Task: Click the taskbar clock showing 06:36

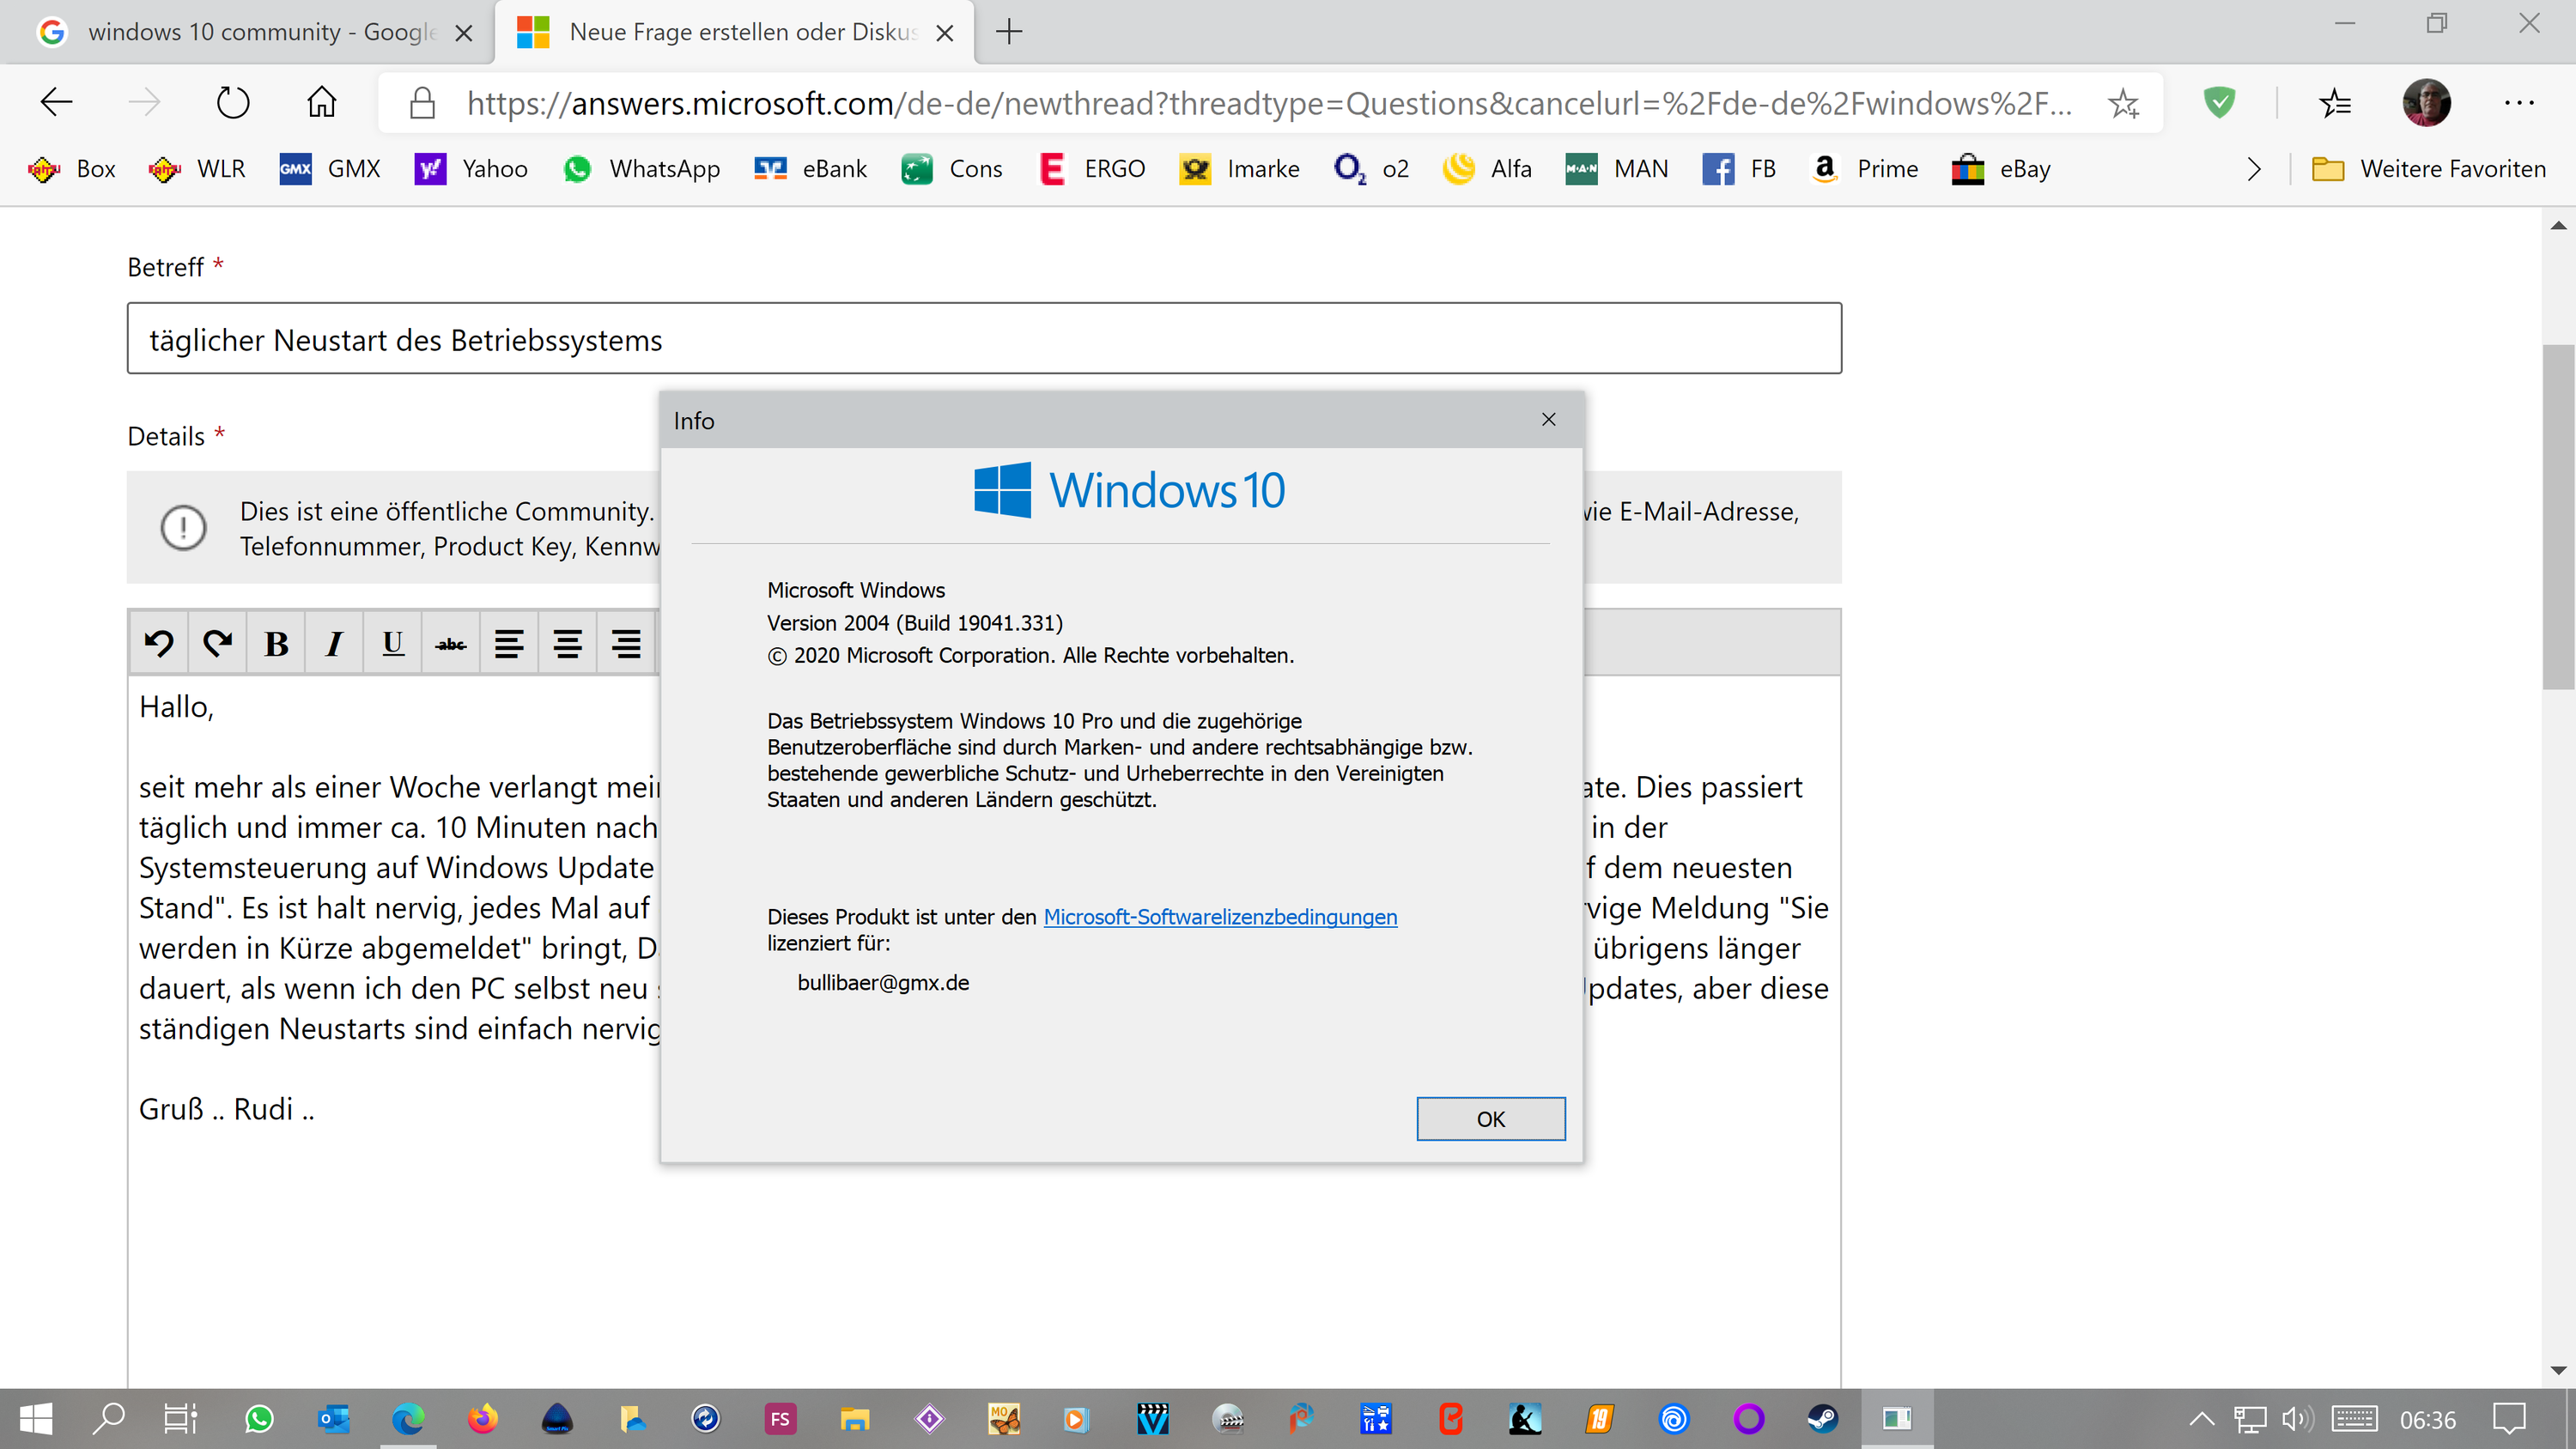Action: coord(2427,1419)
